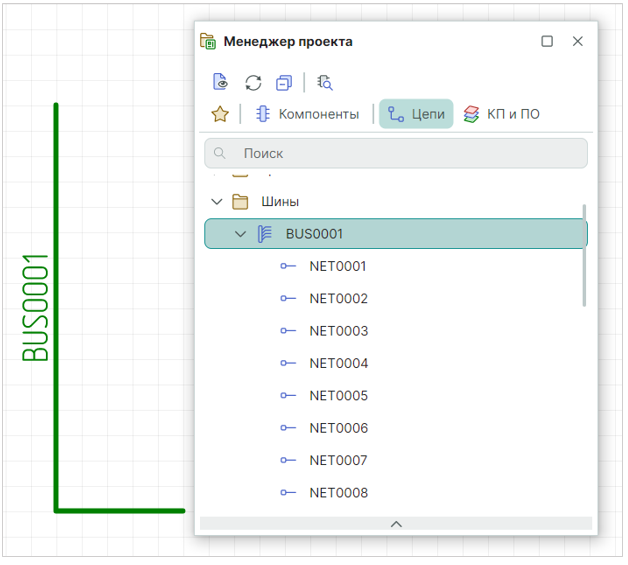Select the NET0002 net

(x=338, y=299)
